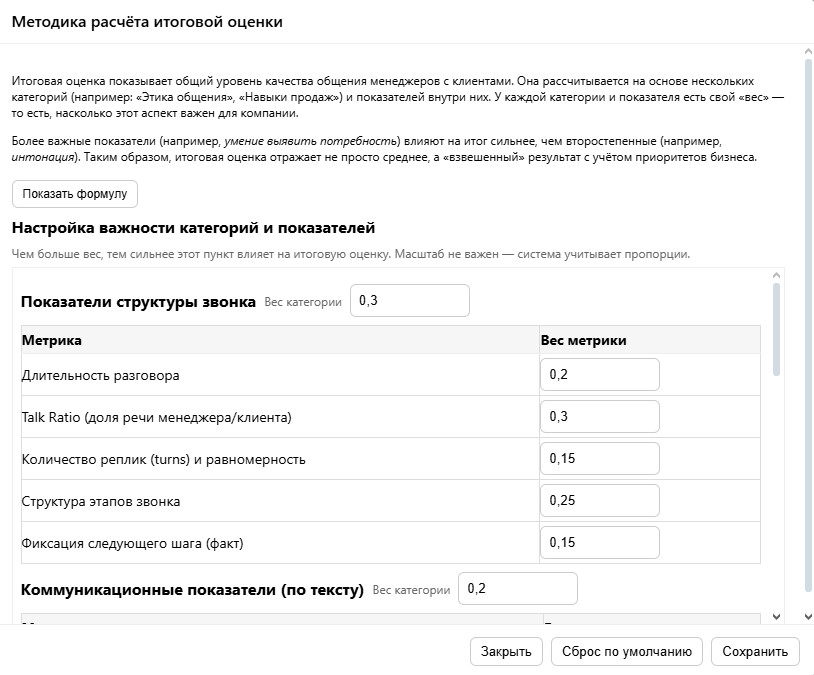The width and height of the screenshot is (814, 675).
Task: Click the Структура этапов звонка weight input
Action: tap(598, 500)
